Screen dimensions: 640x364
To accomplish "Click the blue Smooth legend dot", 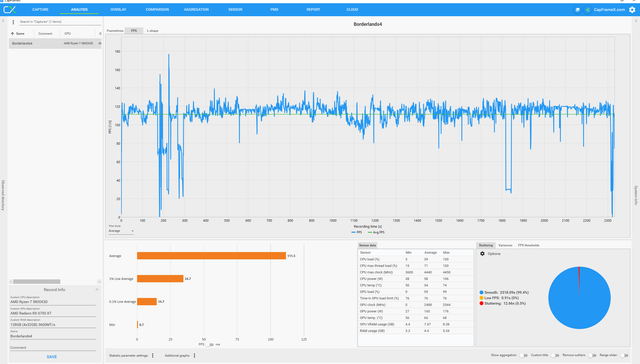I will coord(482,293).
